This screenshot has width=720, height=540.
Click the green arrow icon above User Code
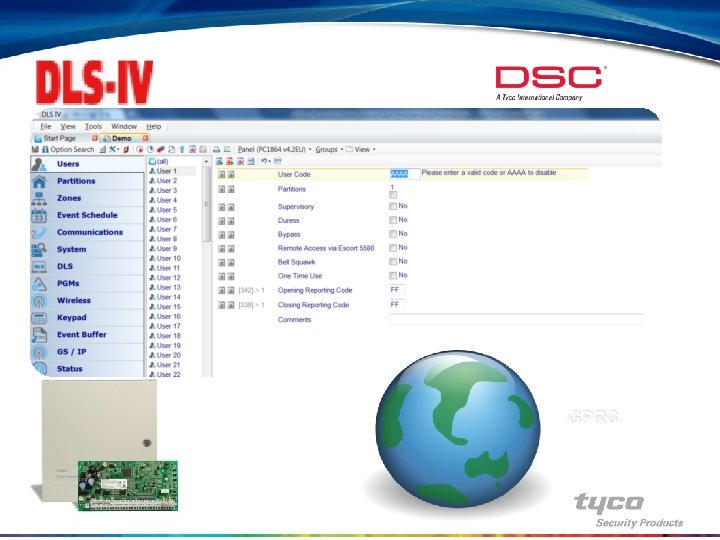[219, 161]
